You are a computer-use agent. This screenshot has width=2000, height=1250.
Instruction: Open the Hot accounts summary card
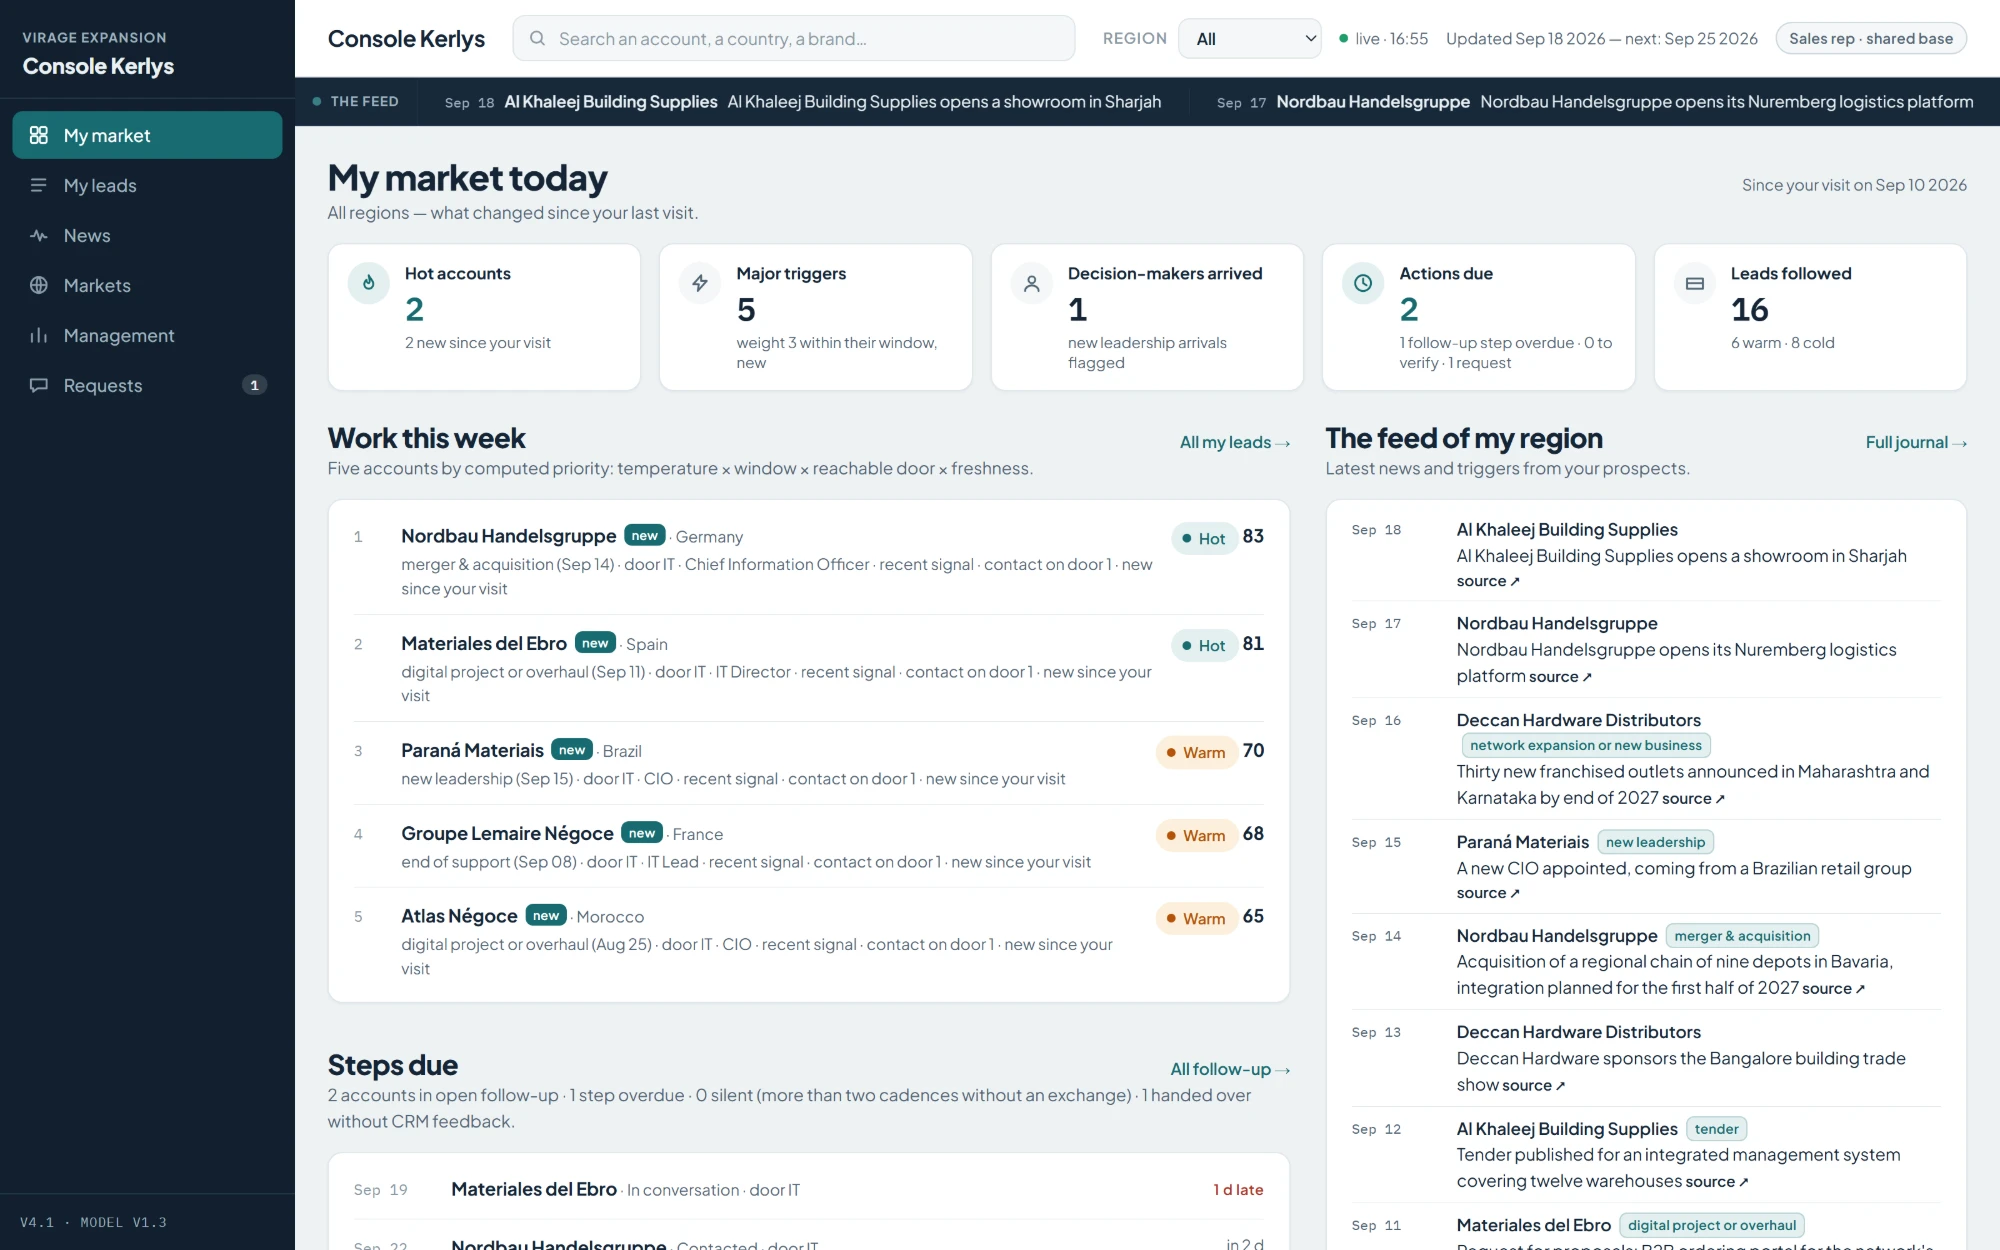(484, 317)
